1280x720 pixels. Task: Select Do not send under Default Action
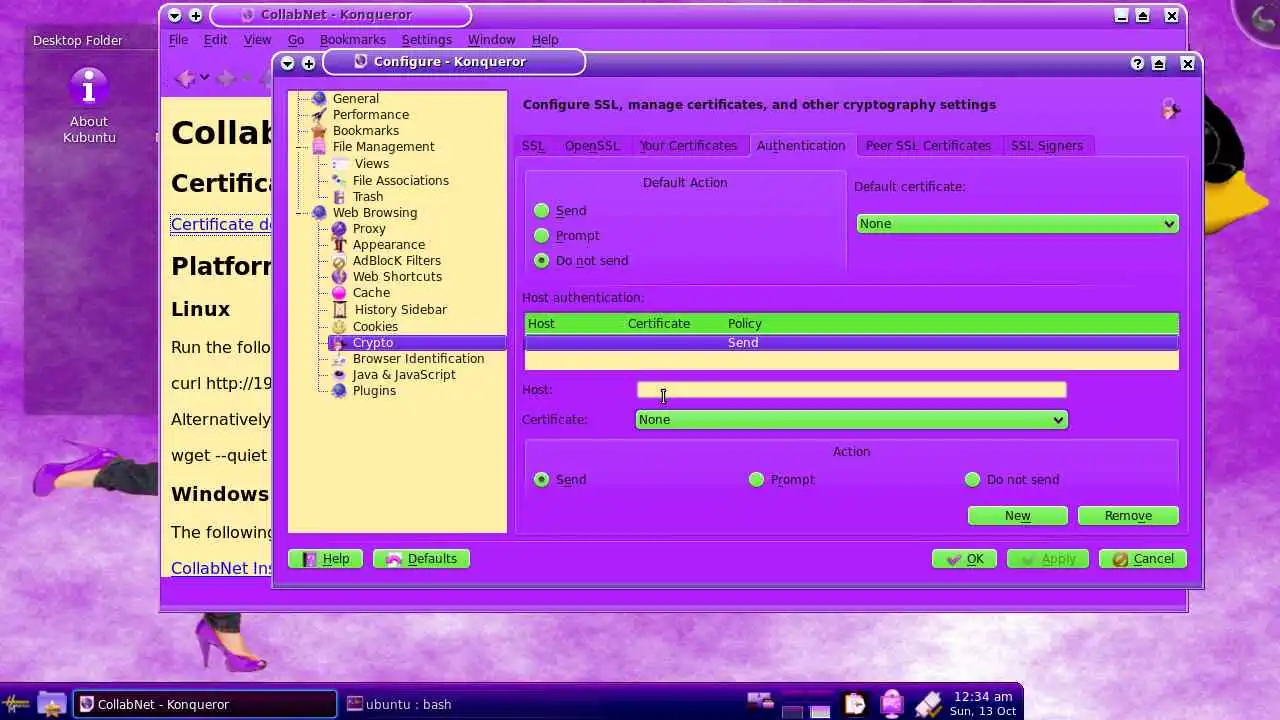(x=541, y=260)
